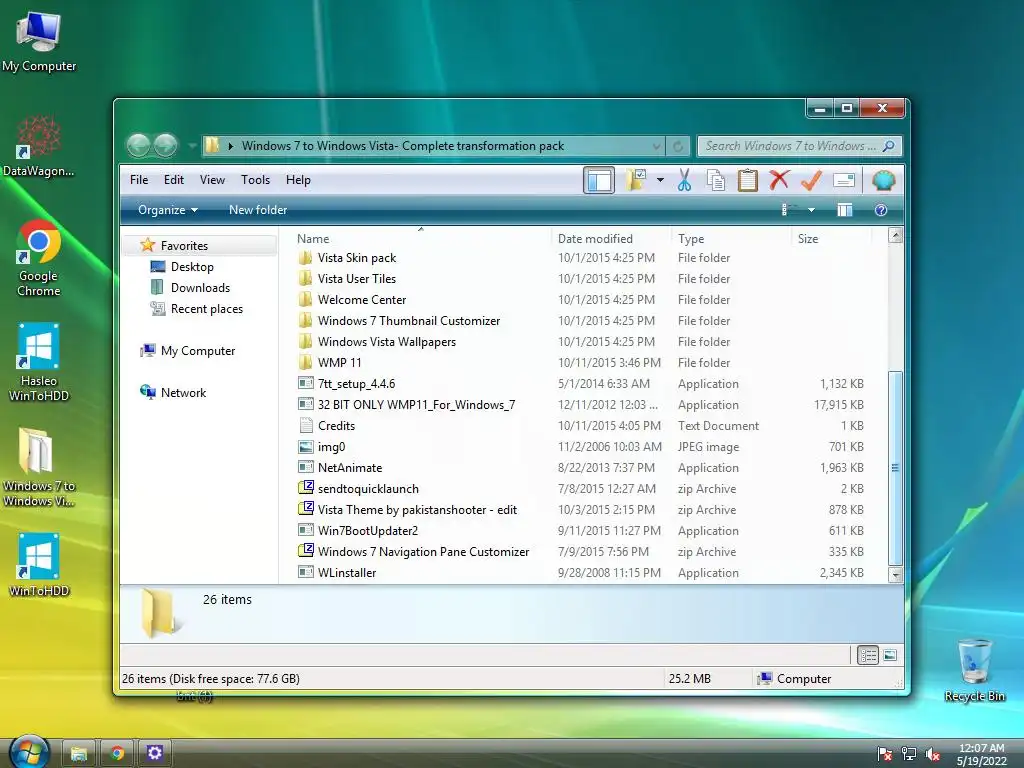Viewport: 1024px width, 768px height.
Task: Click the New folder button
Action: (x=258, y=210)
